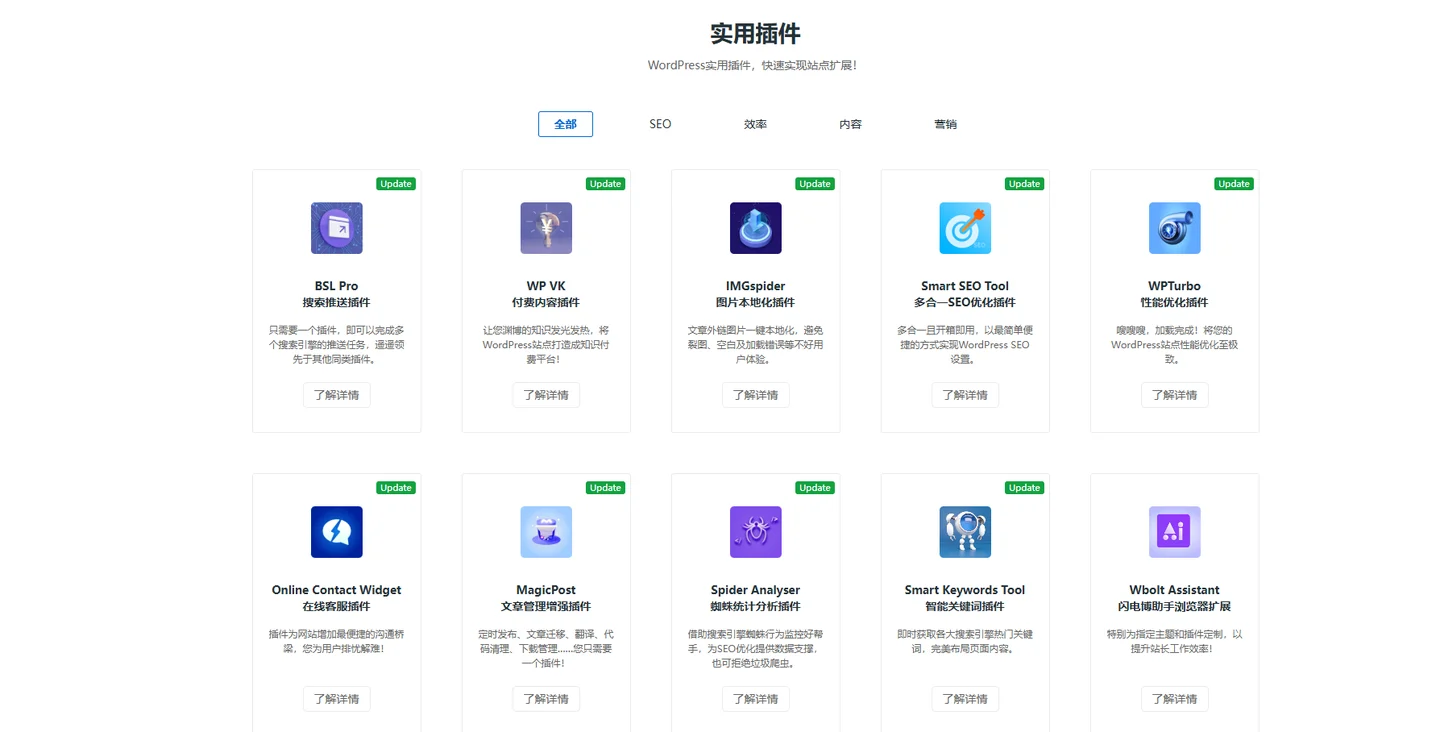Open 了解详情 for MagicPost
This screenshot has height=732, width=1440.
click(x=546, y=699)
